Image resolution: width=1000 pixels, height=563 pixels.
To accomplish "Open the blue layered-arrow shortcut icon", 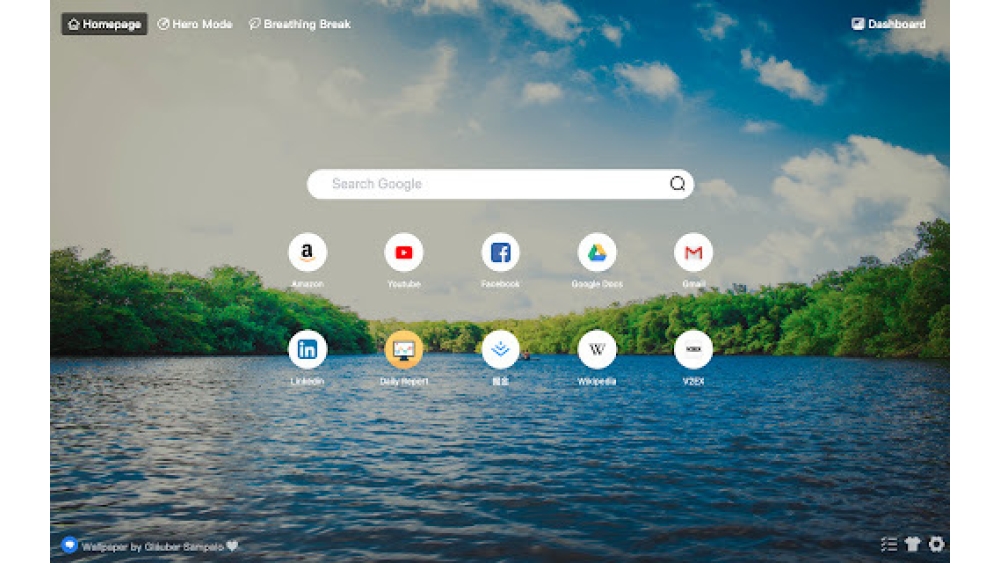I will (x=500, y=349).
